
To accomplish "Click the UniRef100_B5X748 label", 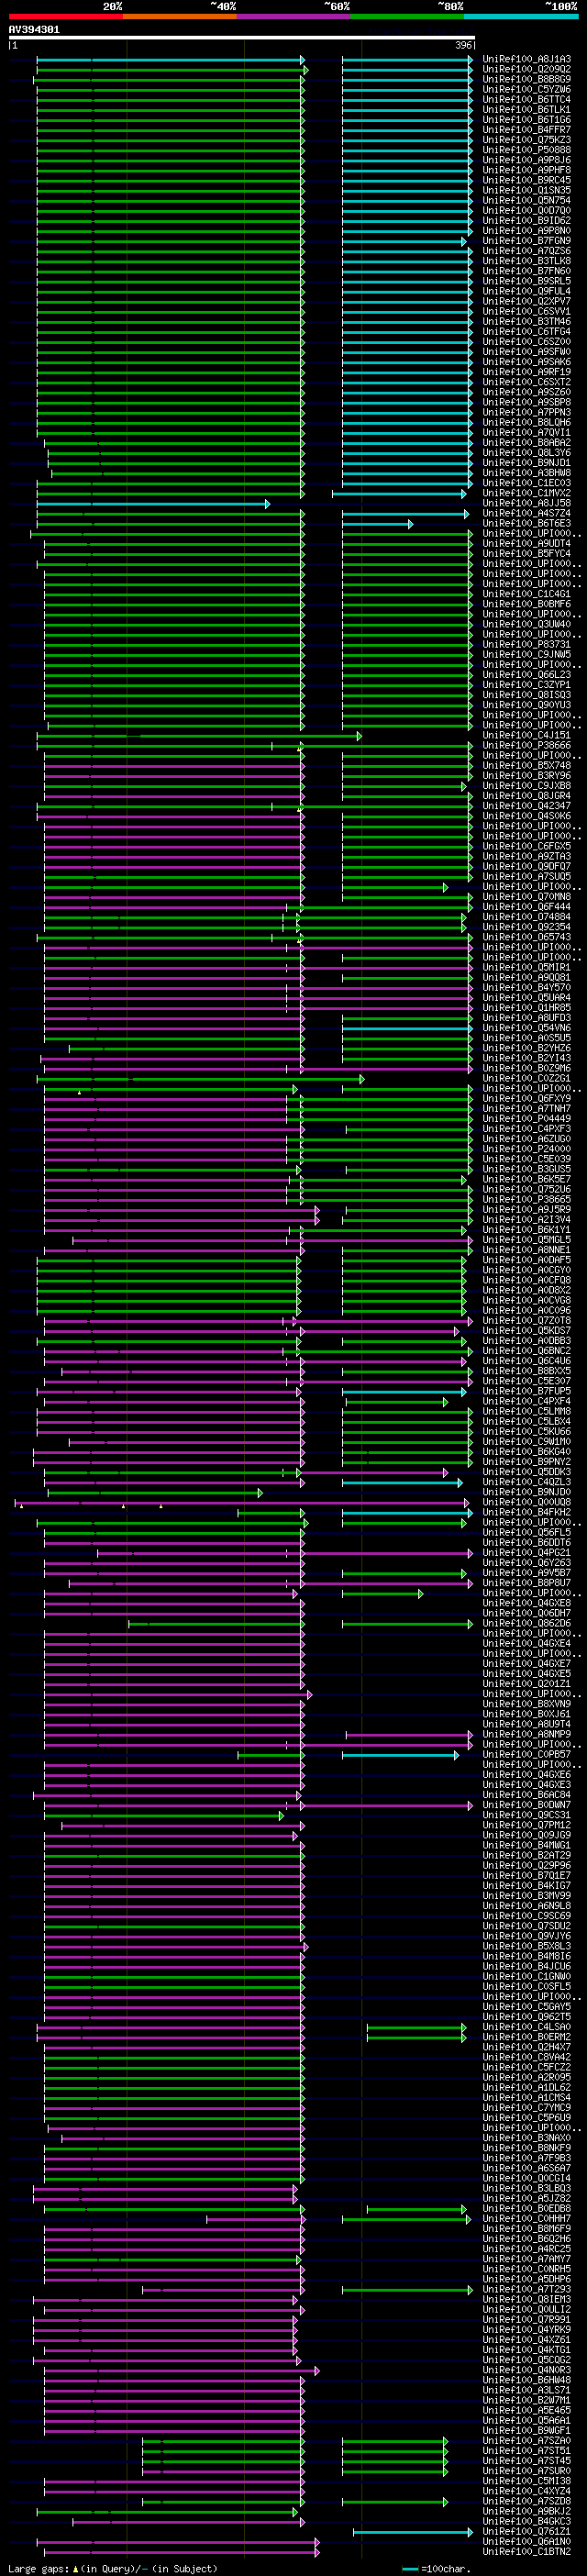I will tap(527, 765).
